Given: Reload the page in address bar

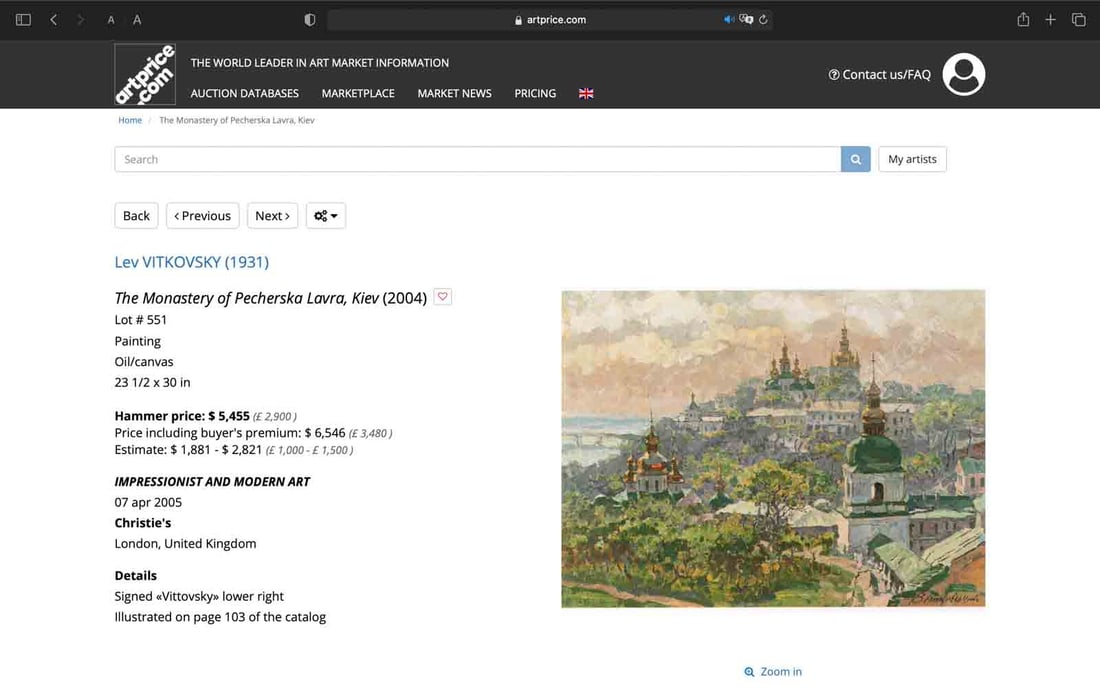Looking at the screenshot, I should pos(763,20).
